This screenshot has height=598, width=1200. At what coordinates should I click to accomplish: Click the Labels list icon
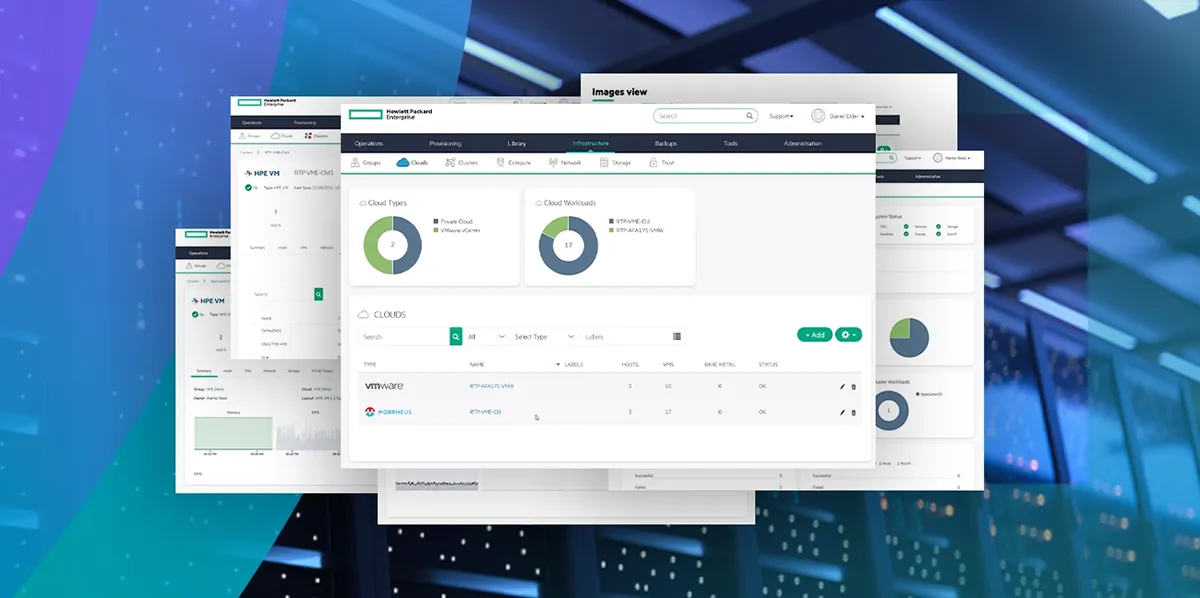tap(677, 337)
